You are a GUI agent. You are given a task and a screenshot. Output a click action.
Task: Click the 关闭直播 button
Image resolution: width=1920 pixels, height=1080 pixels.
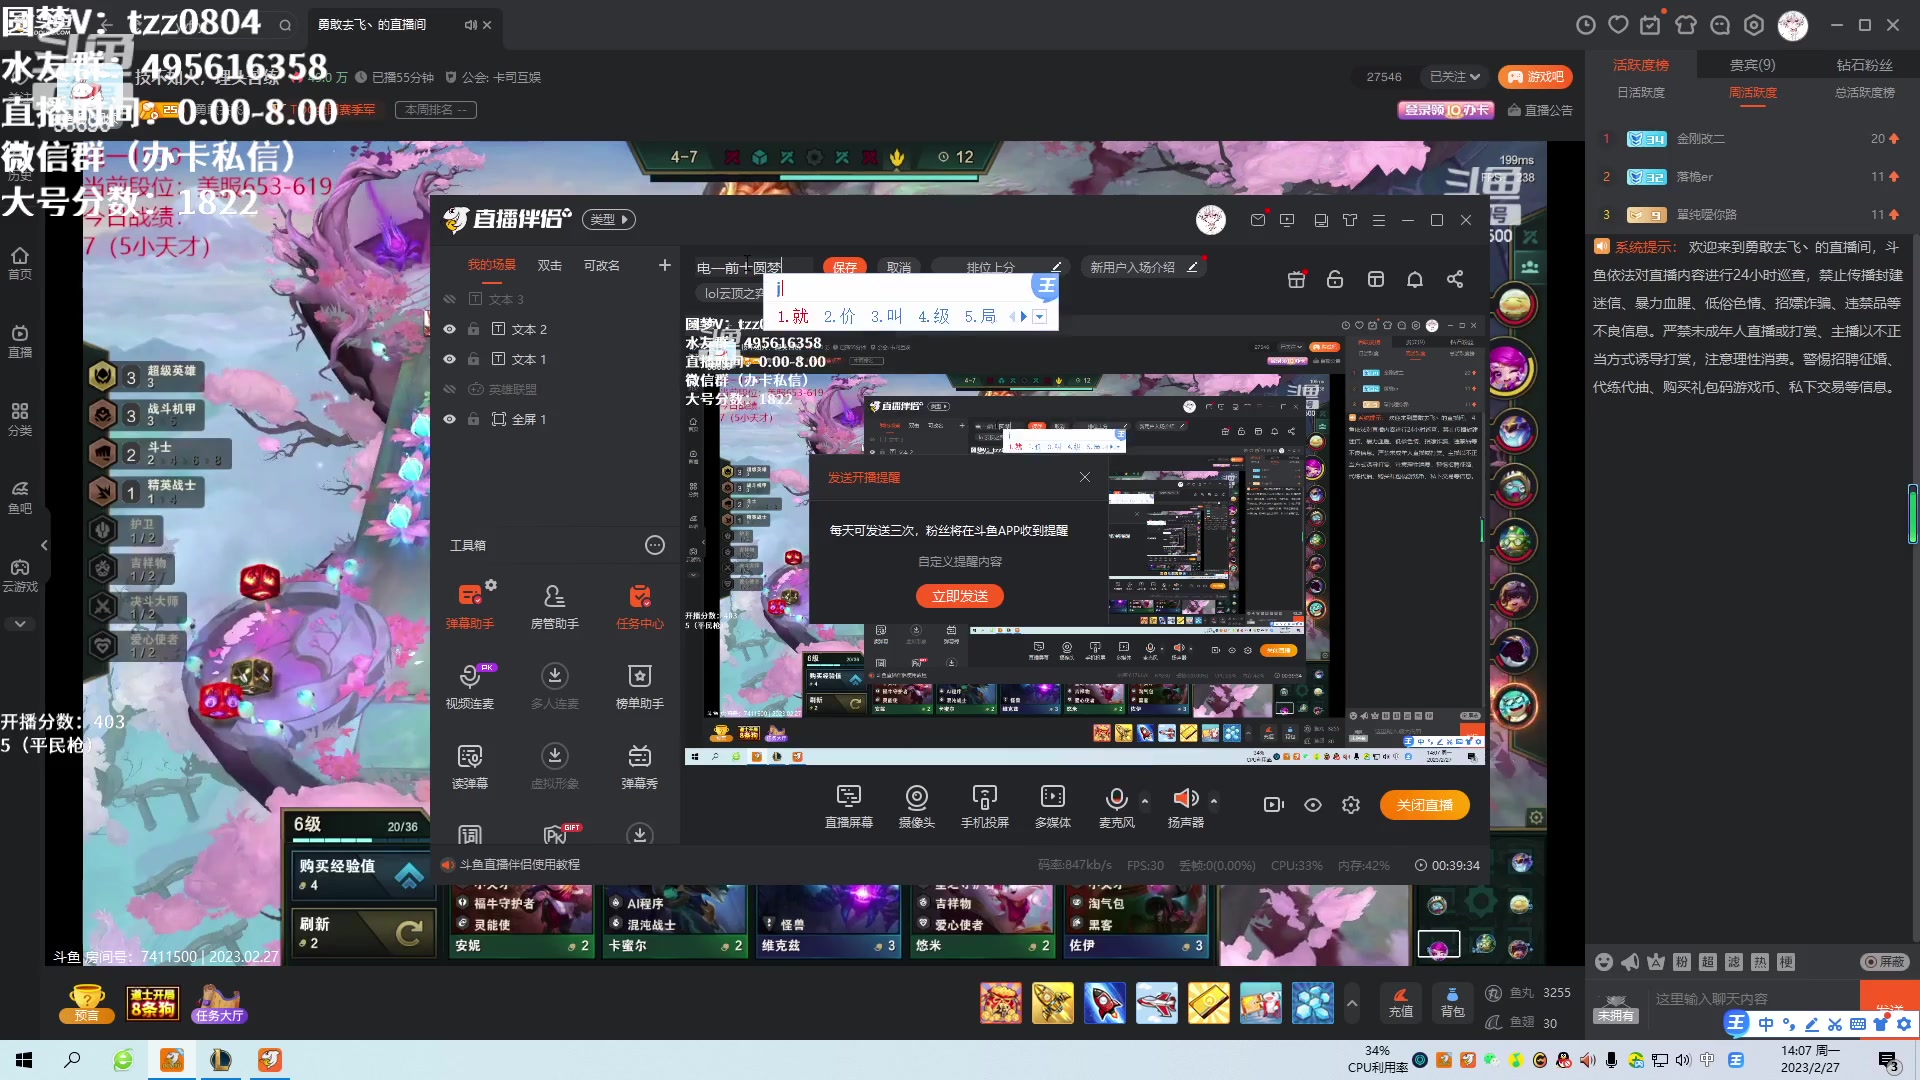[x=1425, y=805]
